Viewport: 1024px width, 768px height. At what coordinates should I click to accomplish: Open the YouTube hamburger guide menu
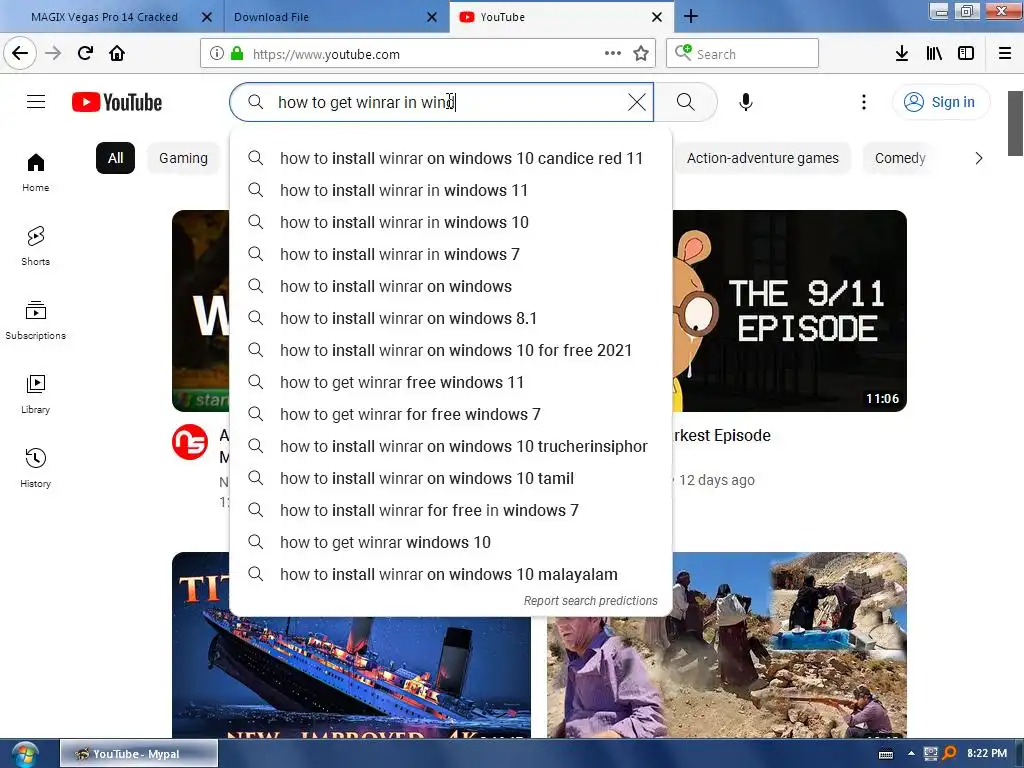pos(36,102)
